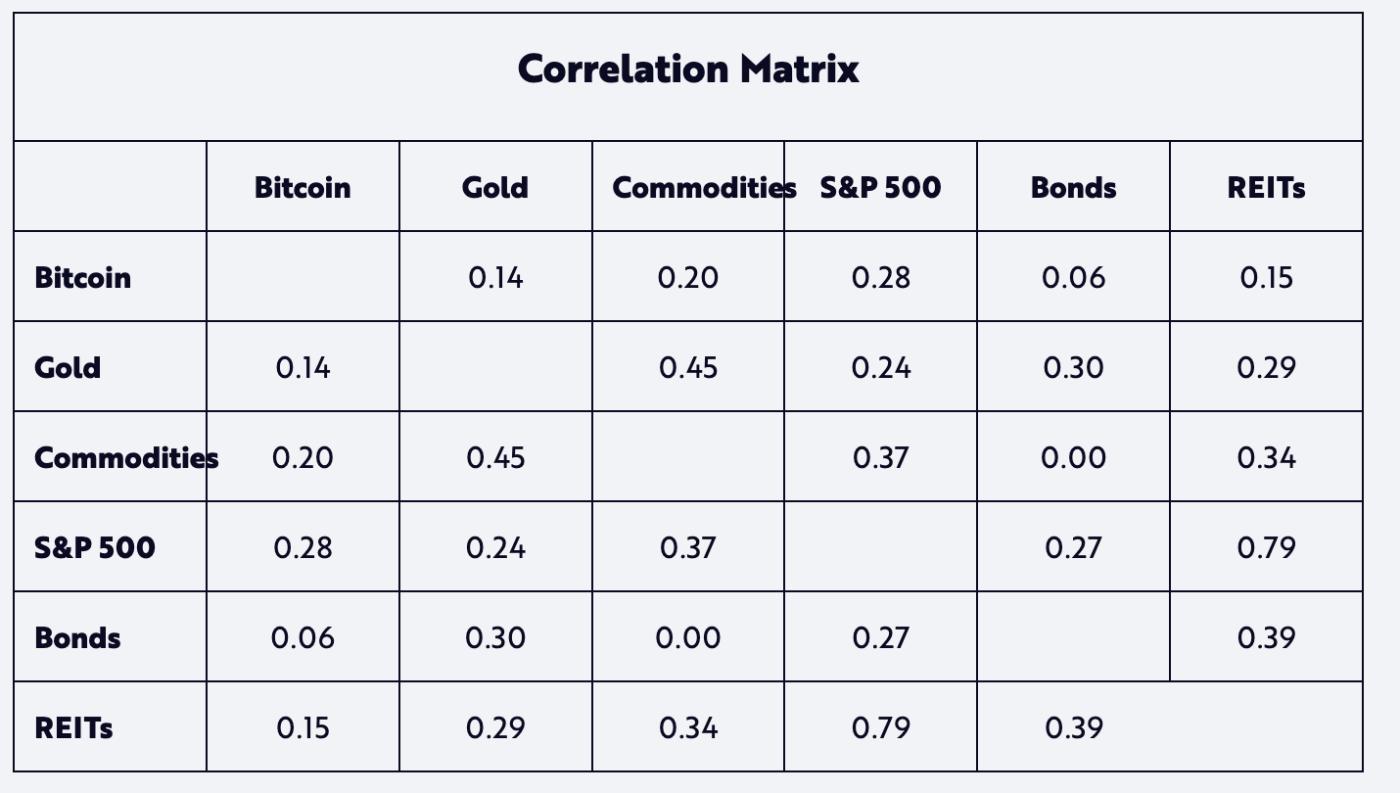Screen dimensions: 1400x793
Task: Click the empty Bitcoin-Bitcoin diagonal cell
Action: point(302,277)
